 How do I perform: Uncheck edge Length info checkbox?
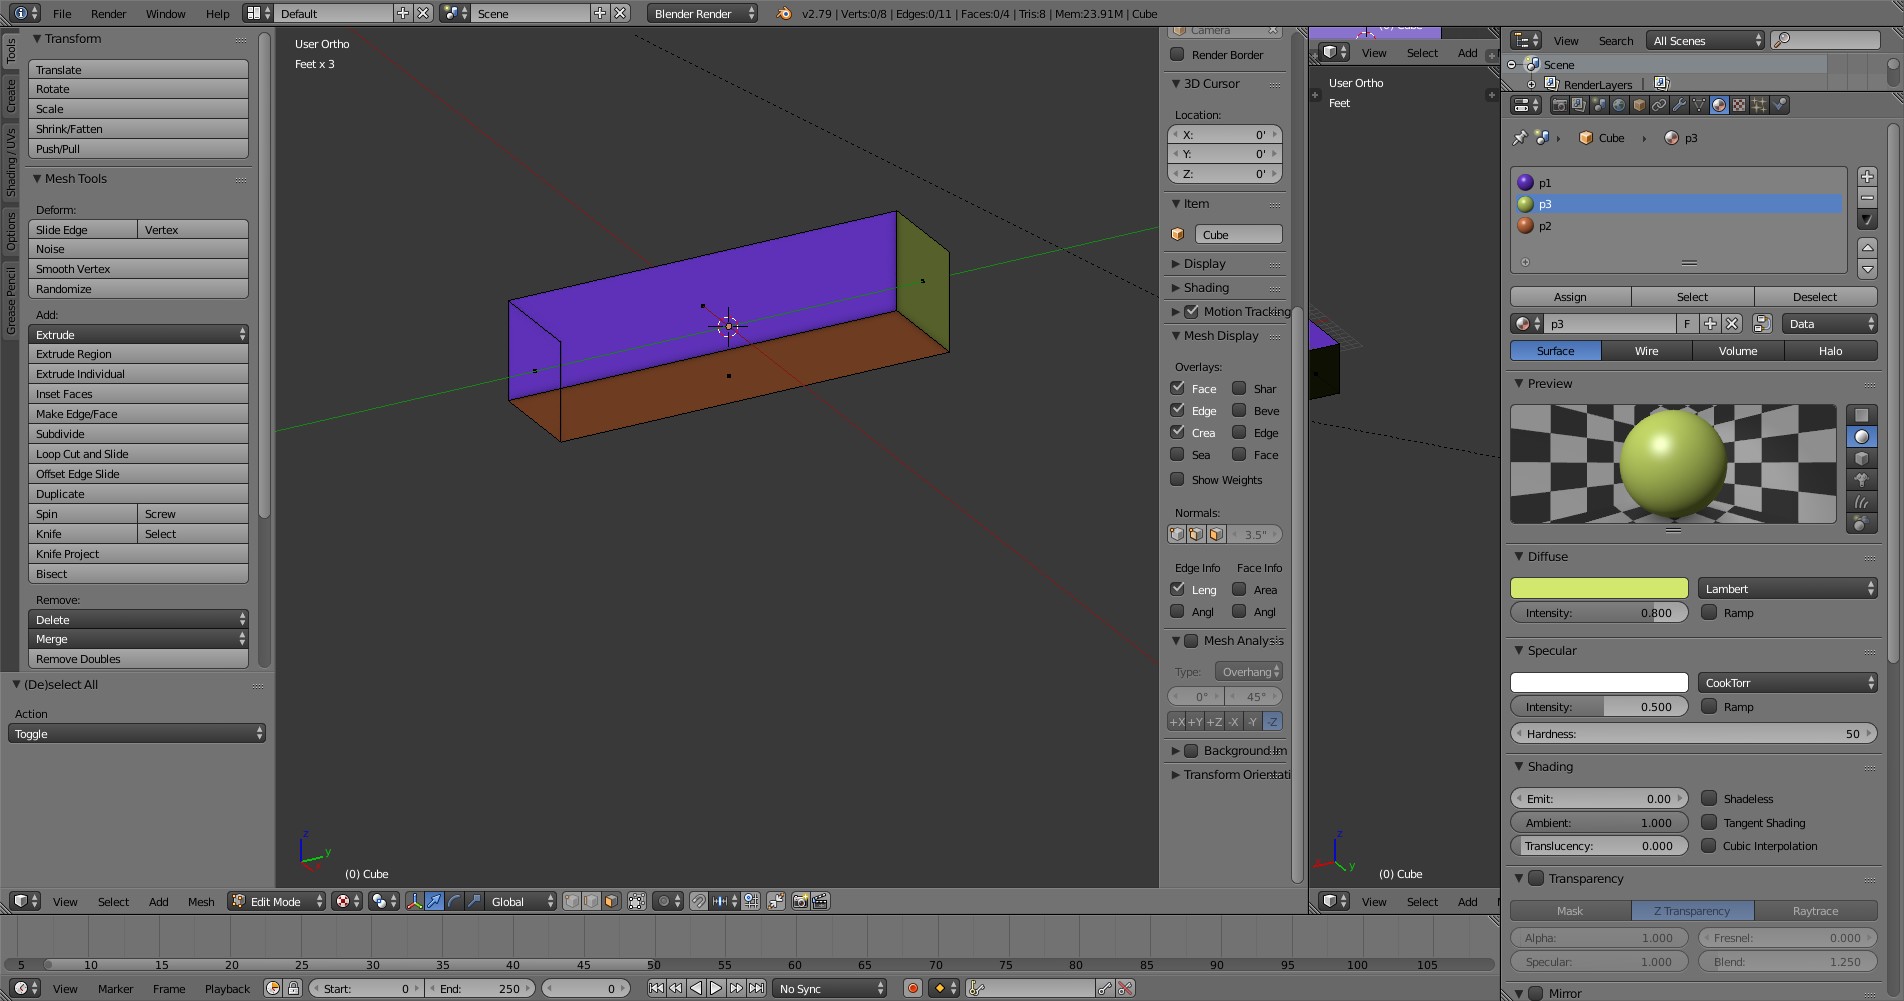[x=1177, y=589]
